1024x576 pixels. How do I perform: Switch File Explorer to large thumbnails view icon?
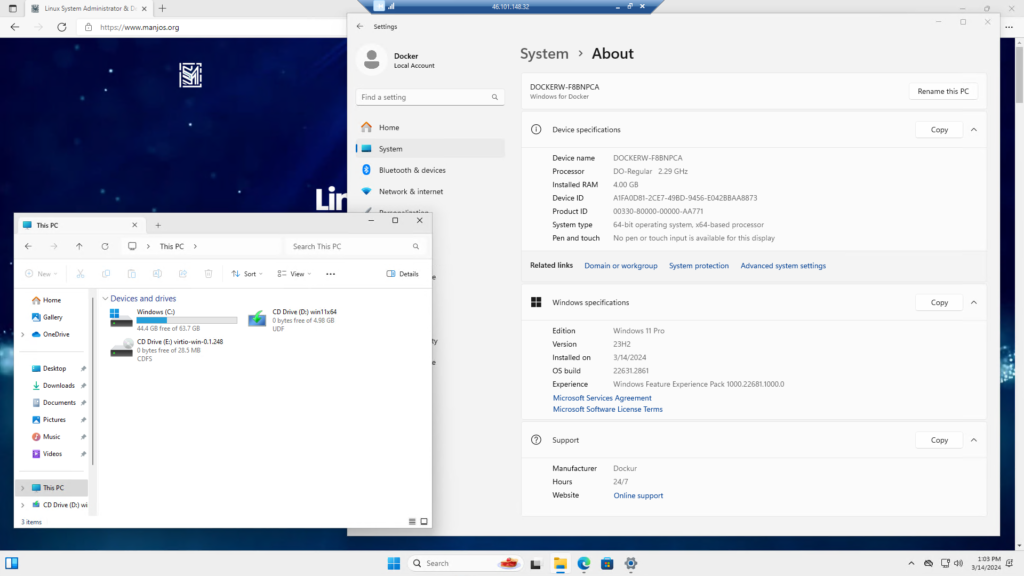tap(424, 521)
